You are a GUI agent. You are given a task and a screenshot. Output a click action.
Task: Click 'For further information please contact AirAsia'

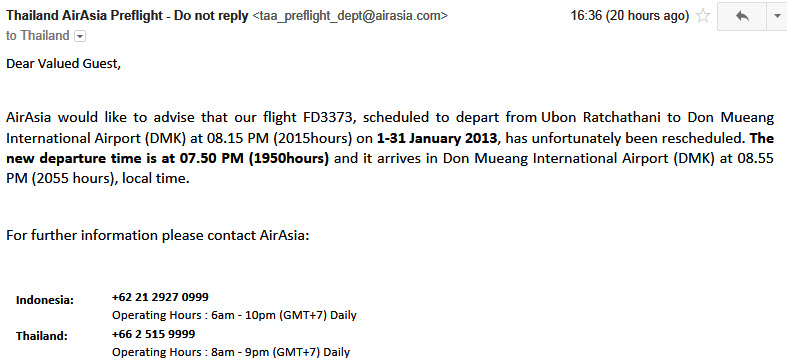pyautogui.click(x=158, y=235)
